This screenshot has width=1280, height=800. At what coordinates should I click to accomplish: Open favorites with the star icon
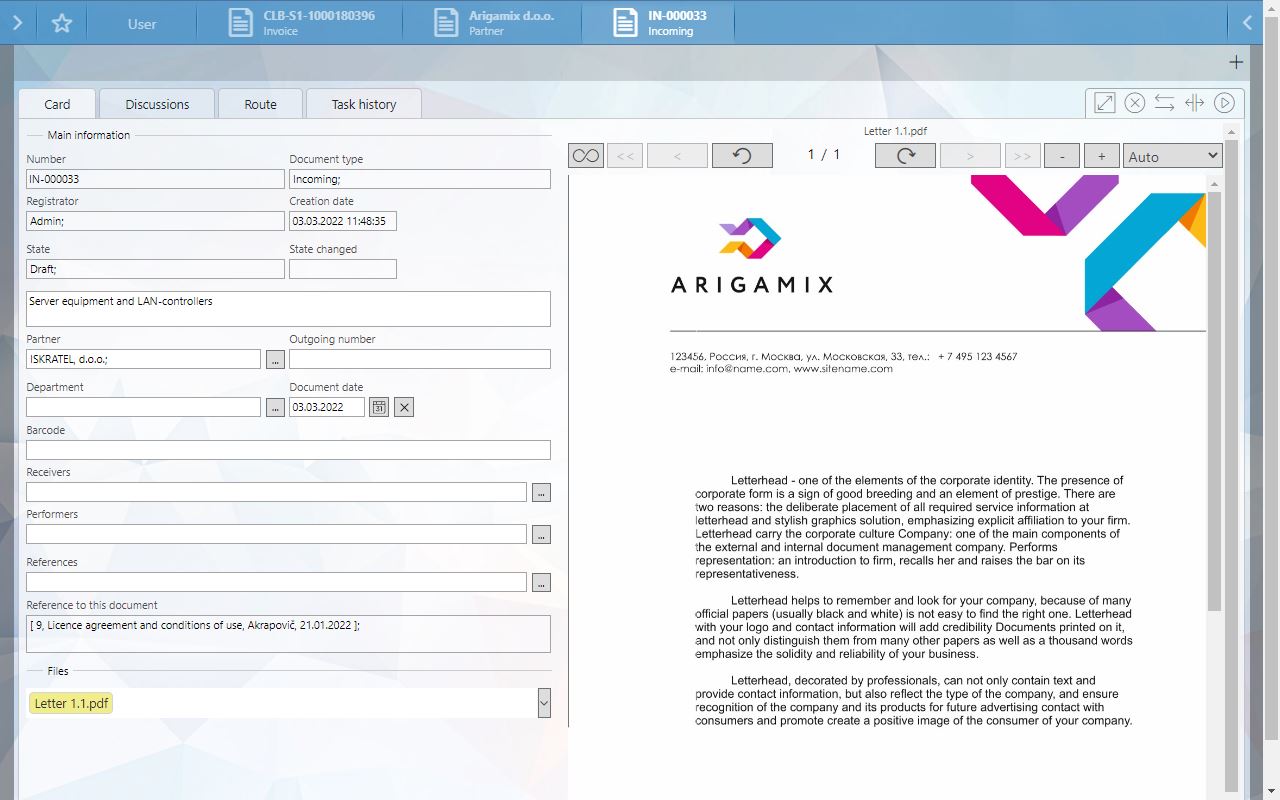point(62,22)
